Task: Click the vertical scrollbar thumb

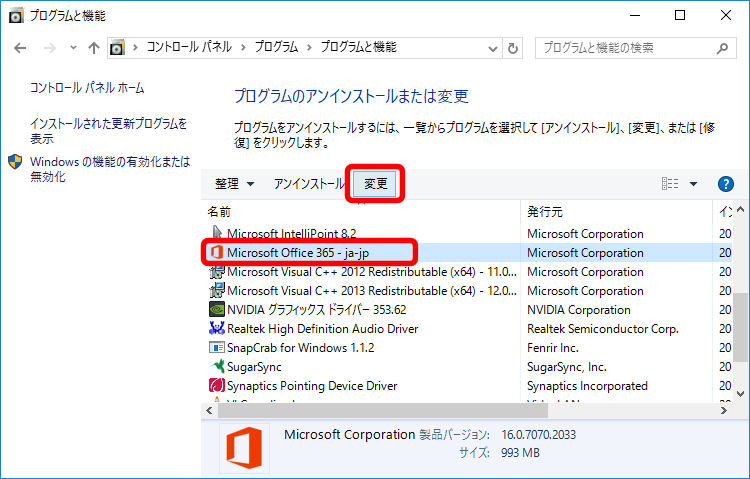Action: [x=740, y=327]
